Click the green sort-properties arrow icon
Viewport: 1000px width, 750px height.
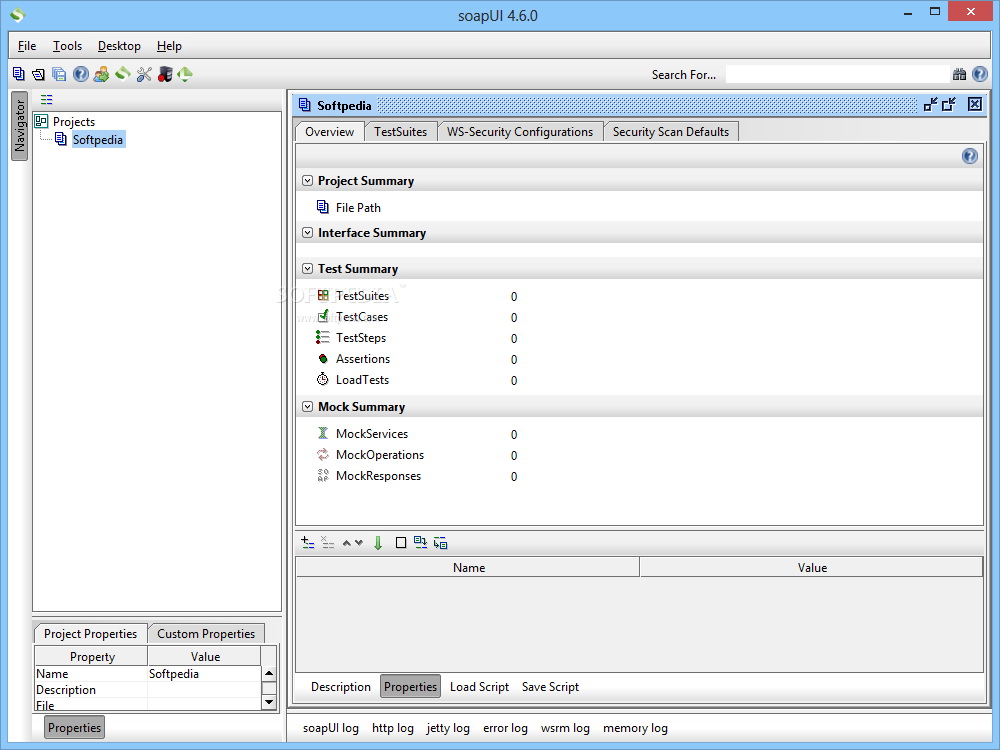[x=377, y=542]
